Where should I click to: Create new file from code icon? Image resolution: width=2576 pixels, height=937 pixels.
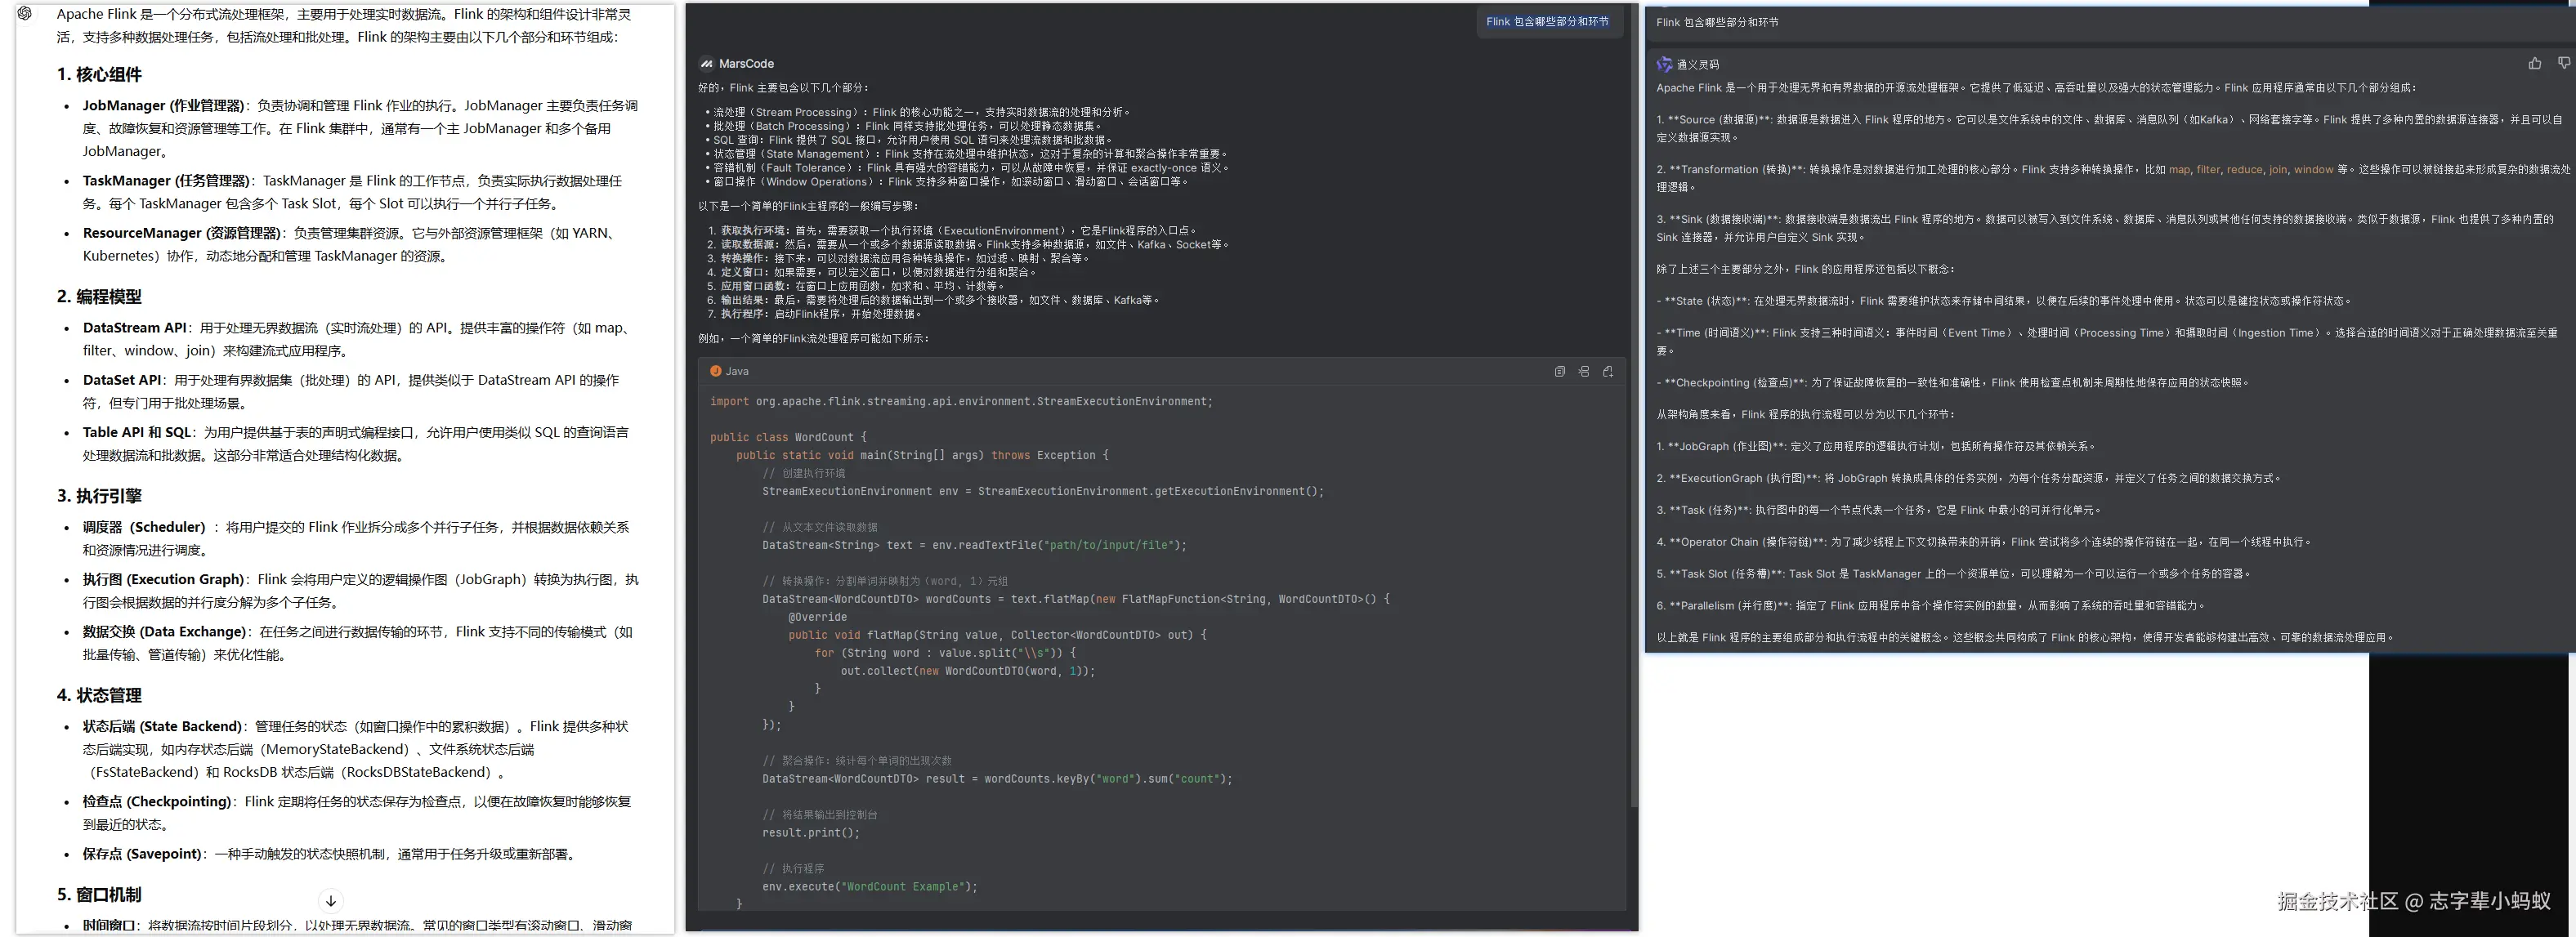tap(1607, 371)
